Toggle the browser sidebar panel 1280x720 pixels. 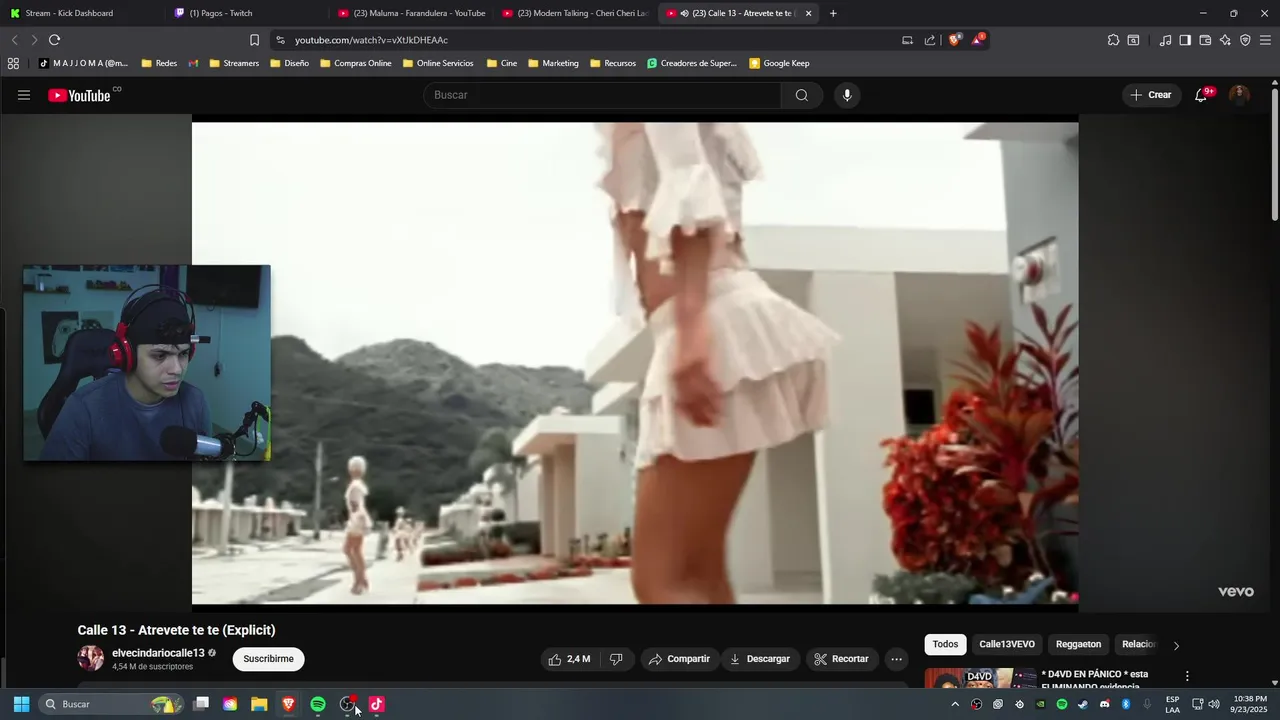tap(1185, 40)
